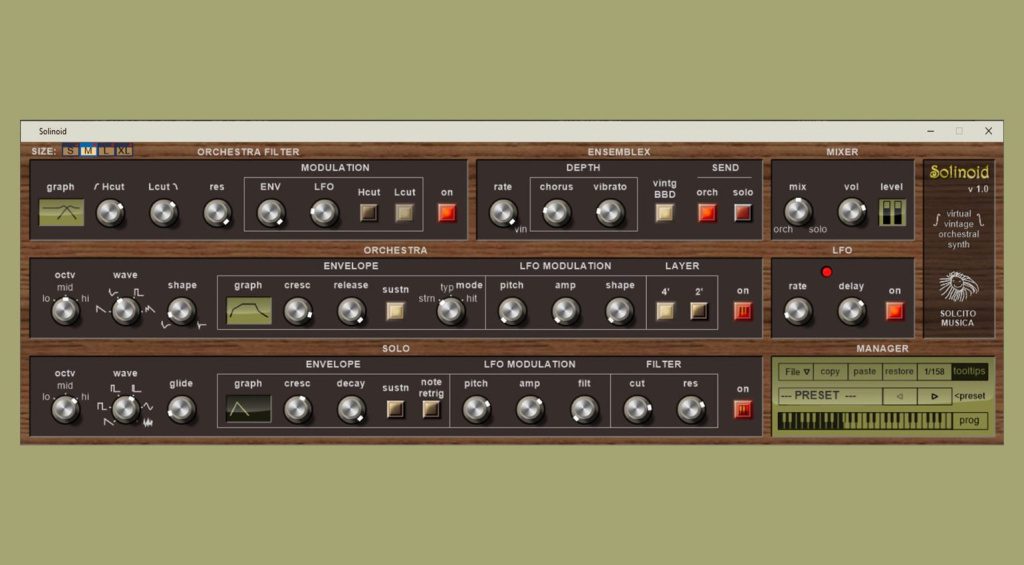Screen dimensions: 1024x565
Task: Select size S option
Action: coord(70,151)
